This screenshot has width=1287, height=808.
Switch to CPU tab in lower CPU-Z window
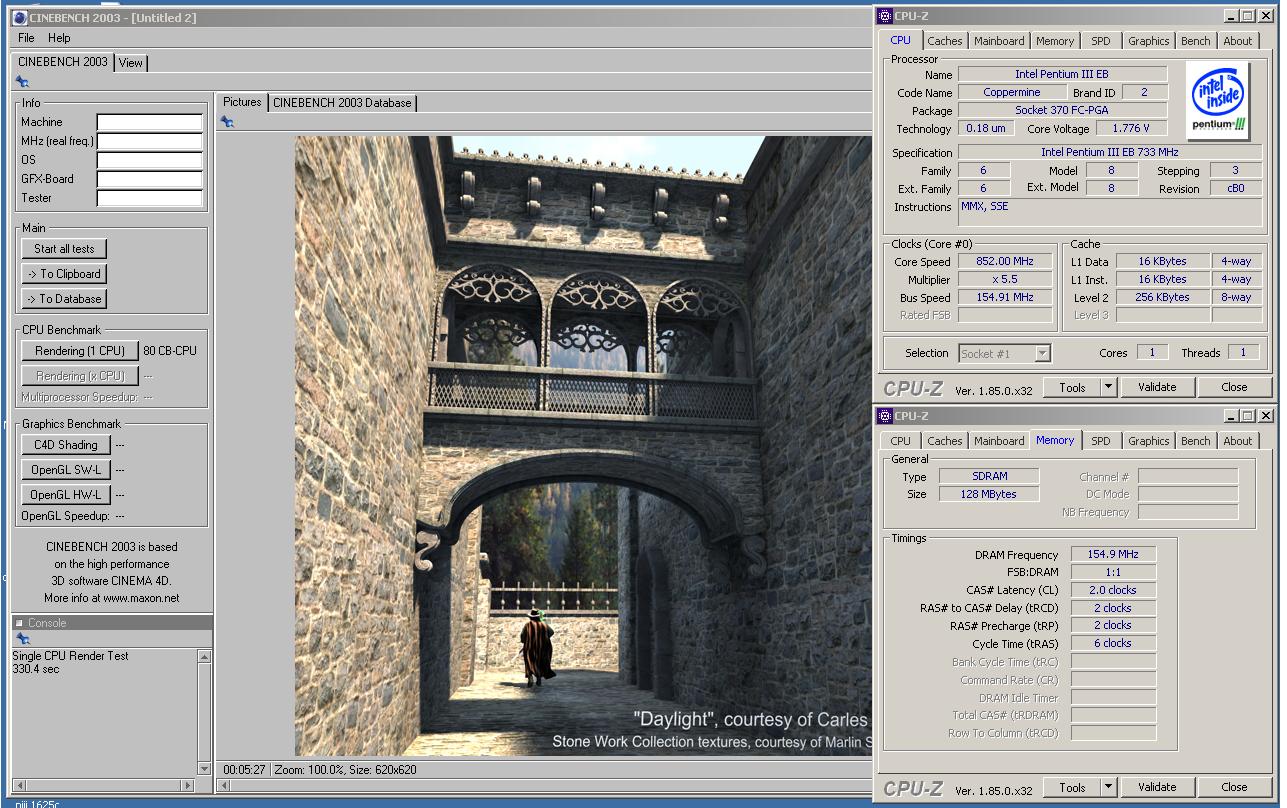pyautogui.click(x=900, y=441)
